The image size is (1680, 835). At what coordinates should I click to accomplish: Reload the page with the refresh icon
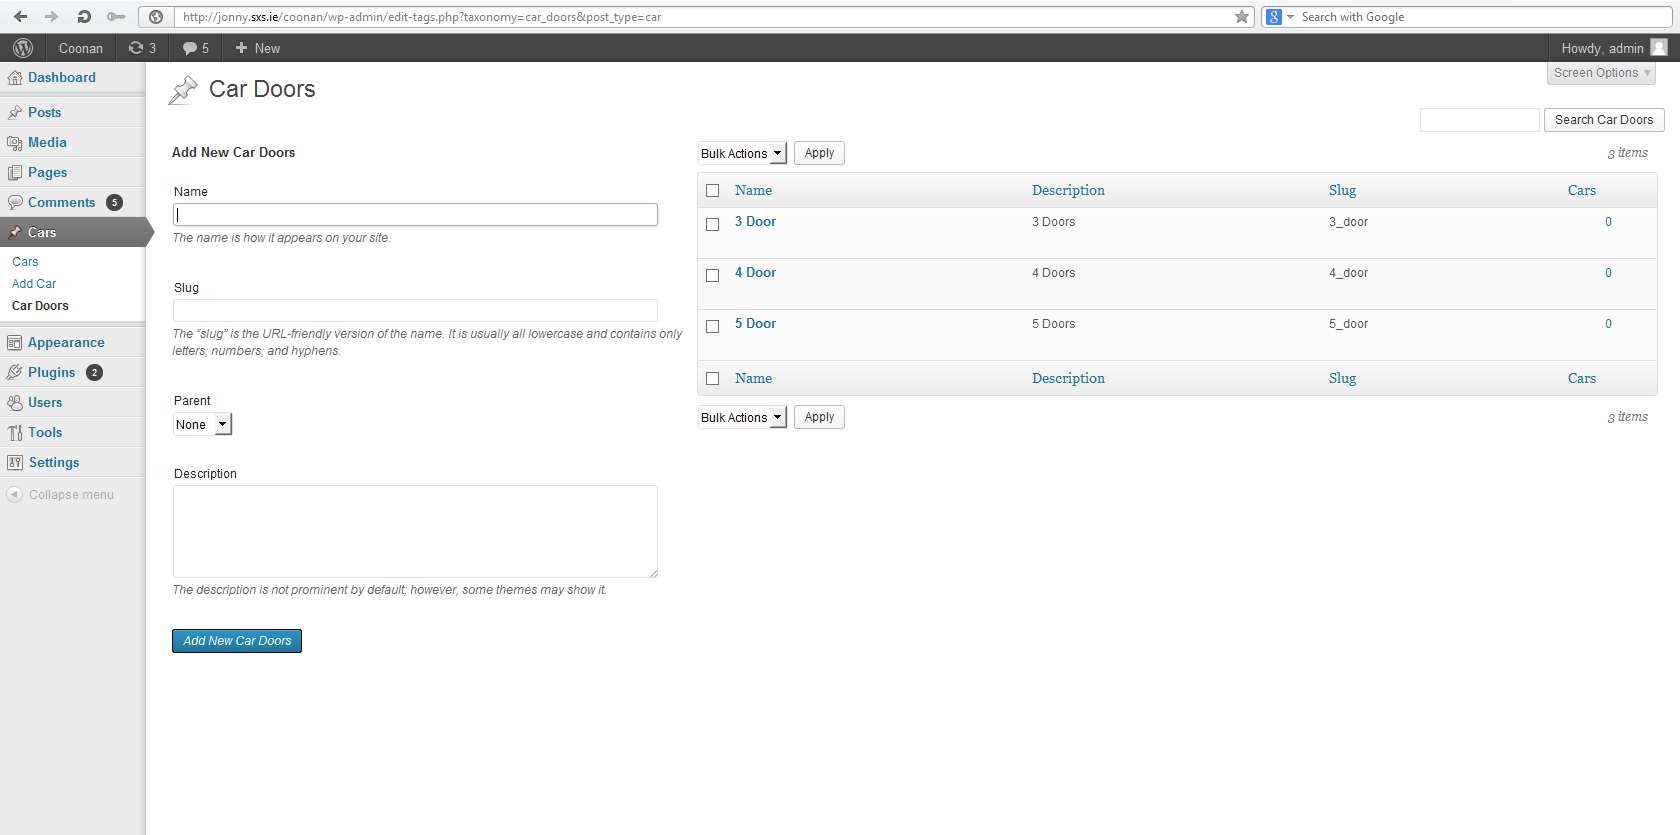tap(84, 17)
